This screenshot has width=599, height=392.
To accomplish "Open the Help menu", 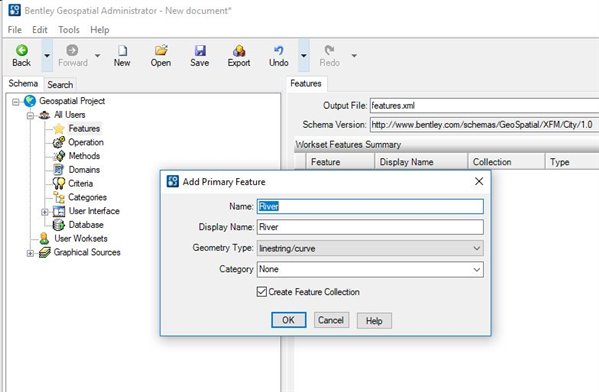I will [x=100, y=30].
